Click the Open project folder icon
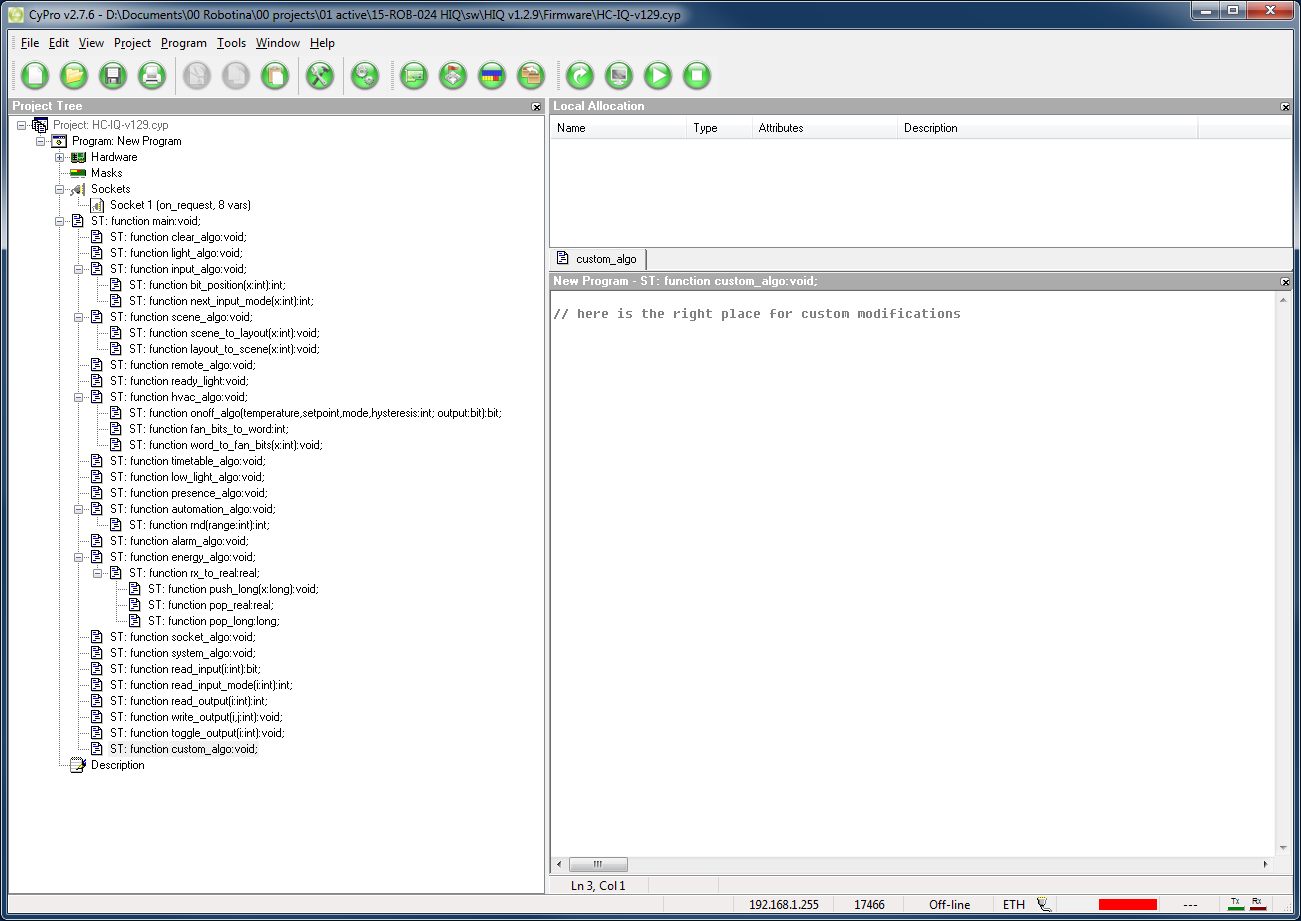Screen dimensions: 1301x921 (74, 75)
